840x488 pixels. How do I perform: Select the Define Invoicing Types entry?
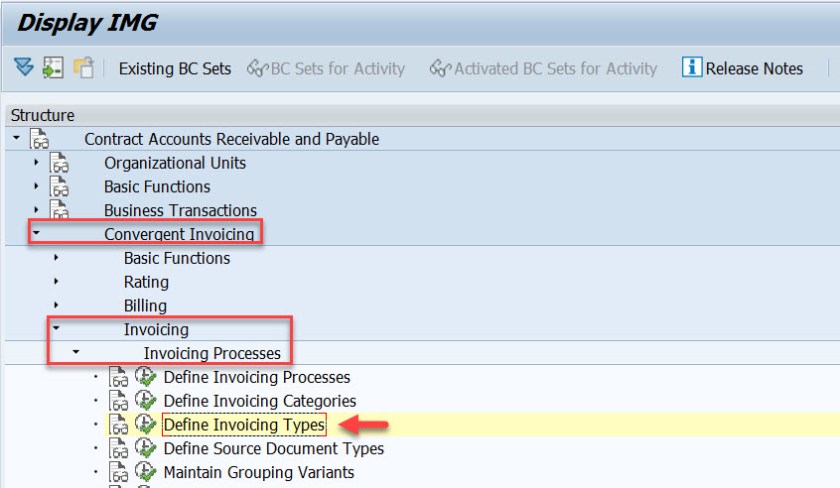pyautogui.click(x=244, y=425)
